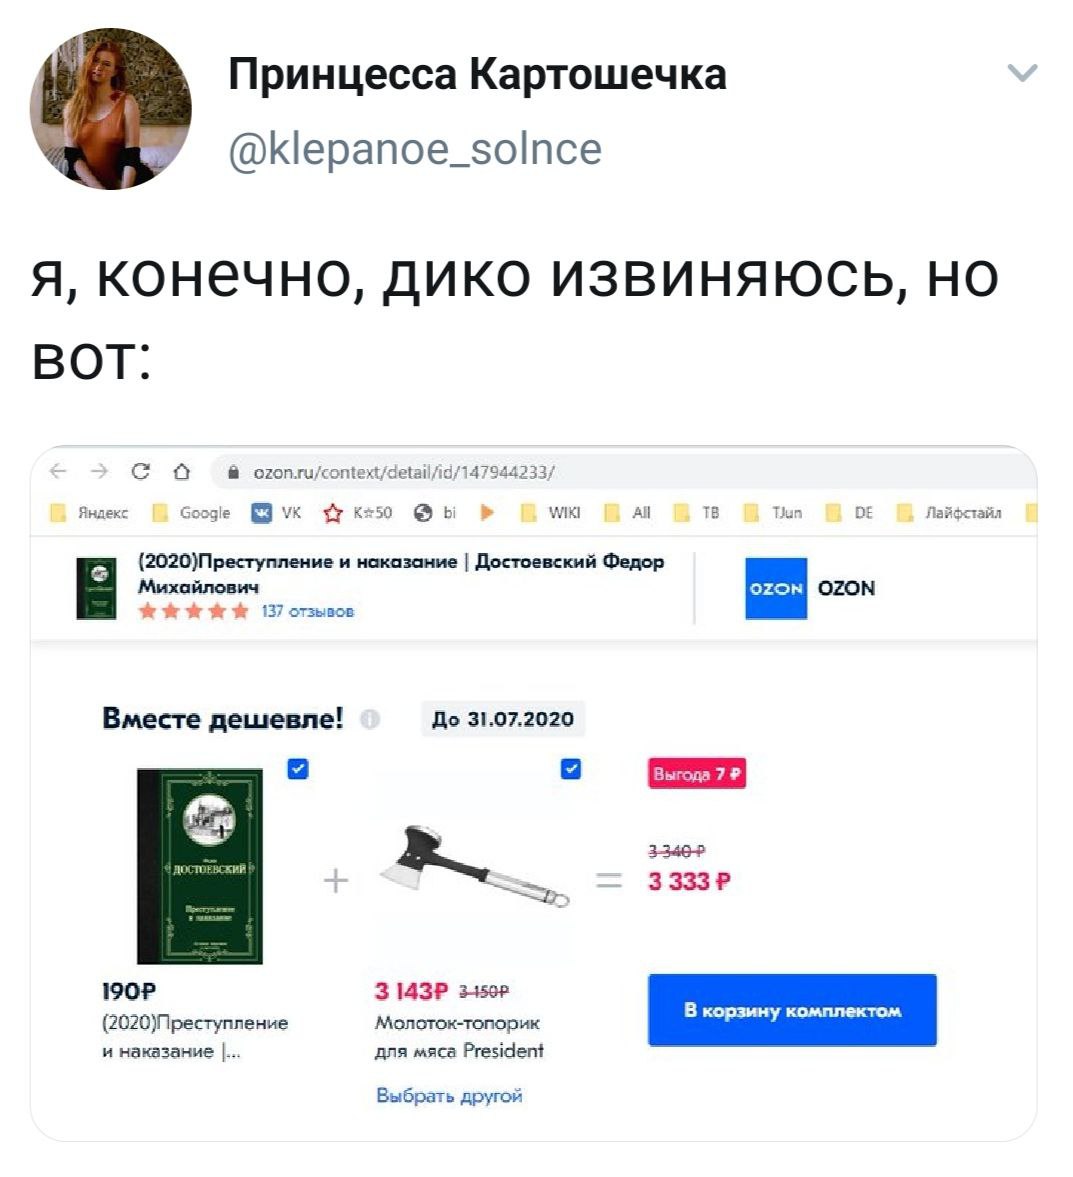This screenshot has width=1073, height=1177.
Task: Open the Google bookmark folder
Action: (191, 513)
